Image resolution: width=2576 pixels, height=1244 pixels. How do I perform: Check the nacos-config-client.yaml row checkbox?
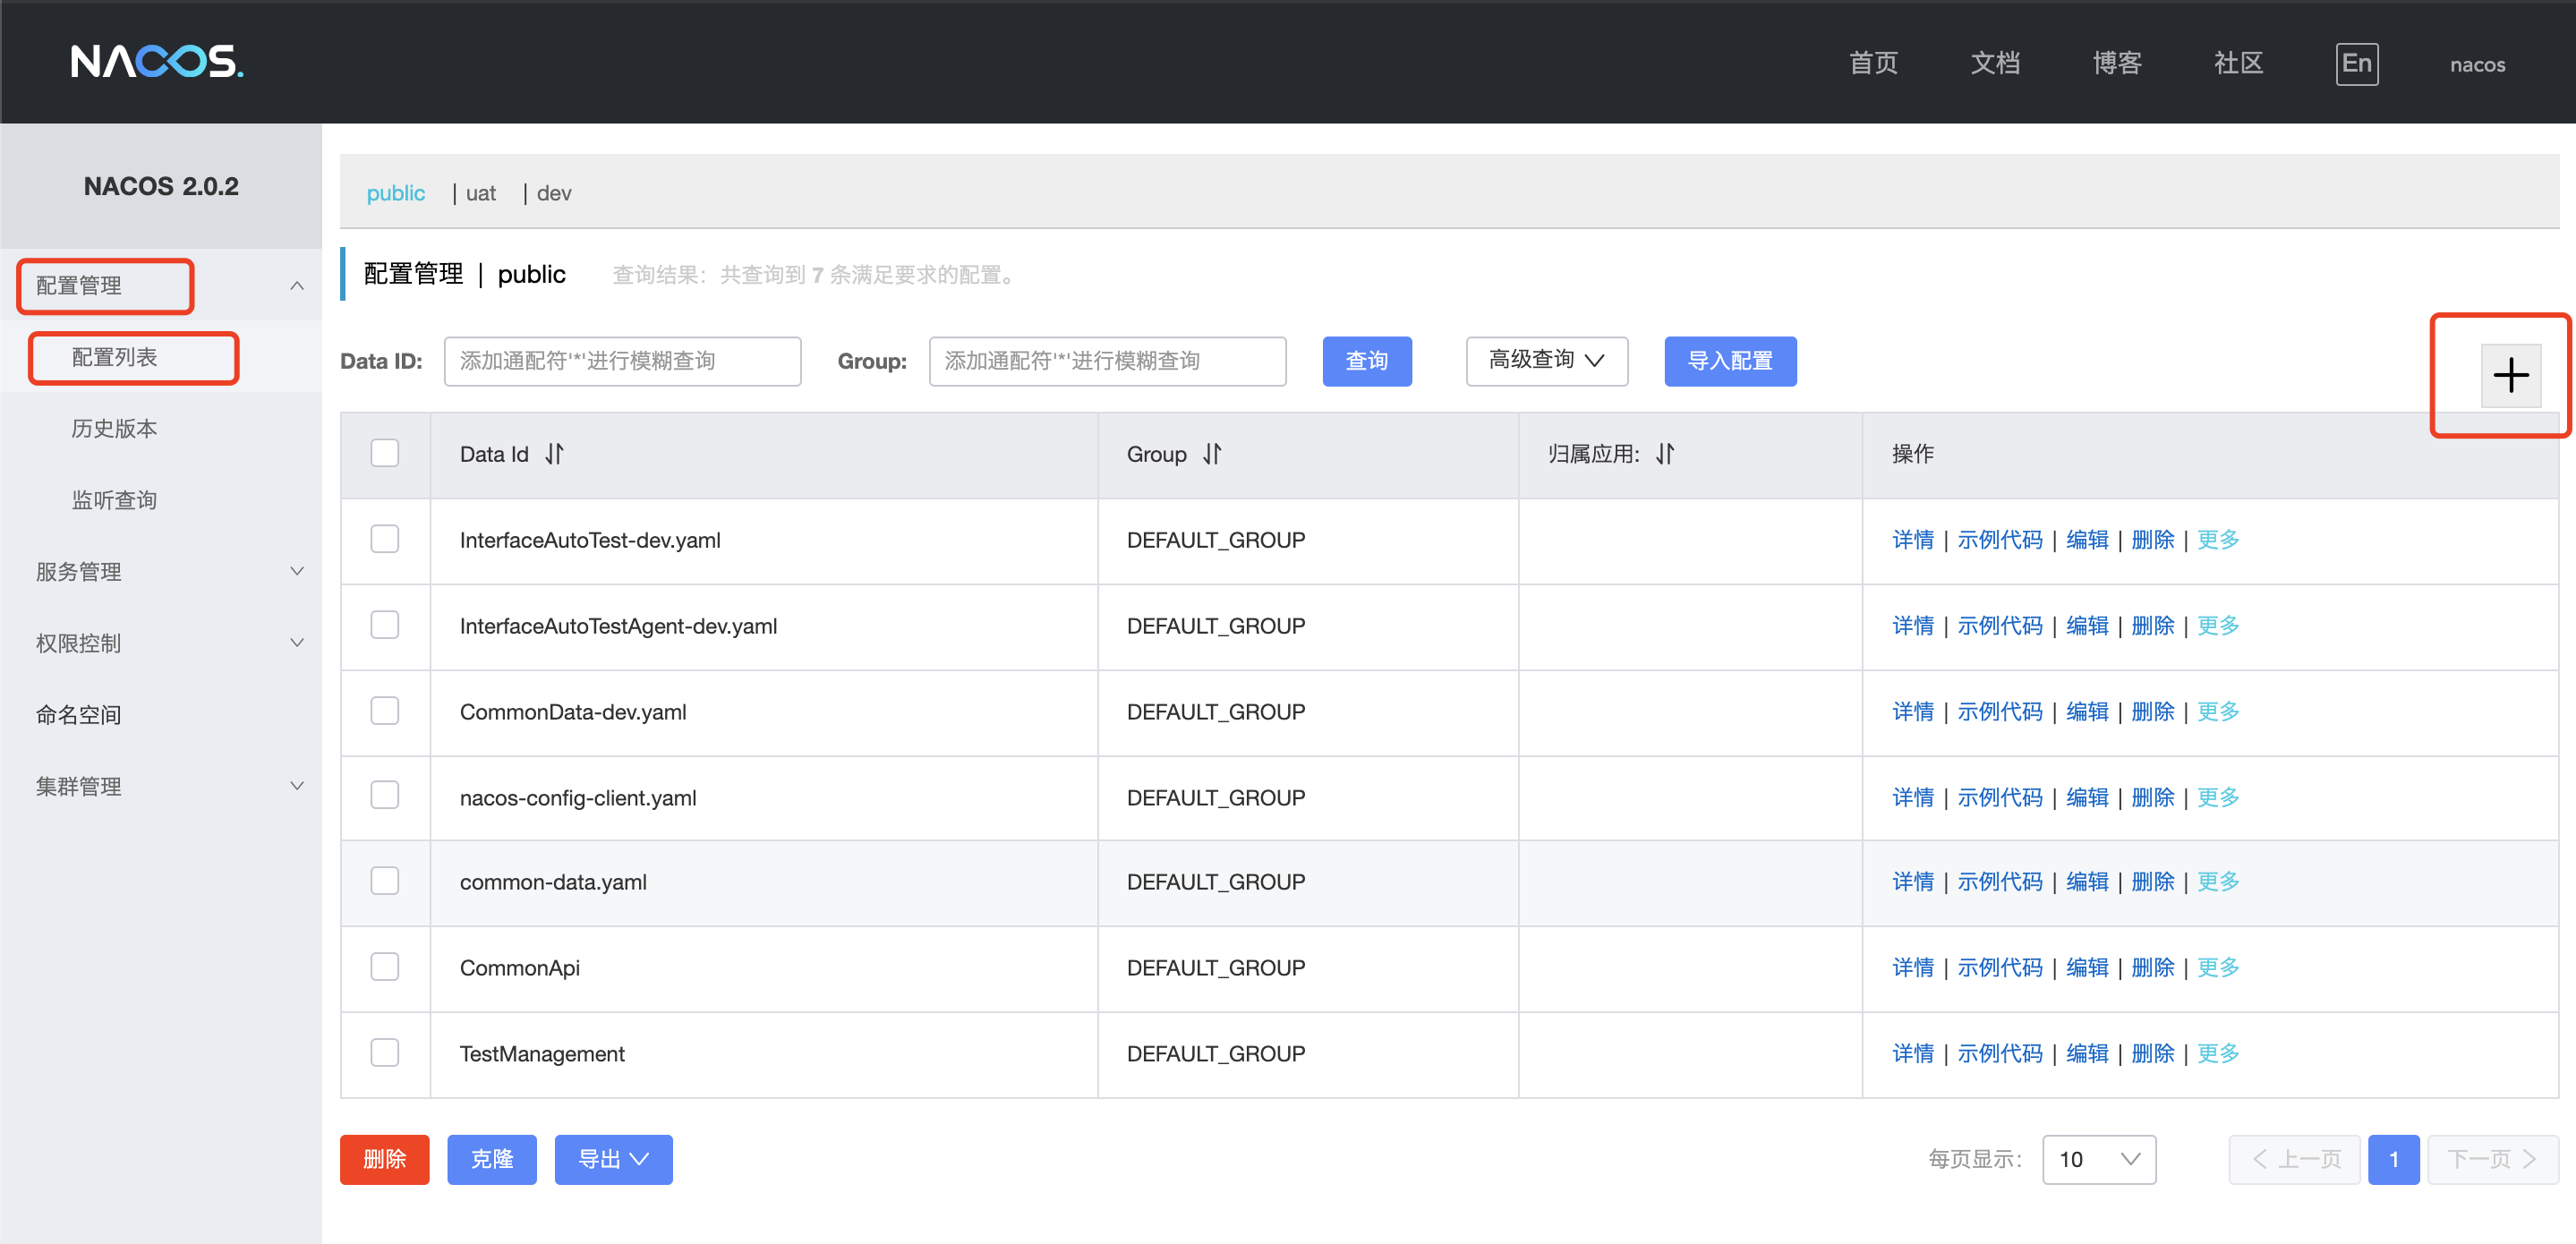385,795
